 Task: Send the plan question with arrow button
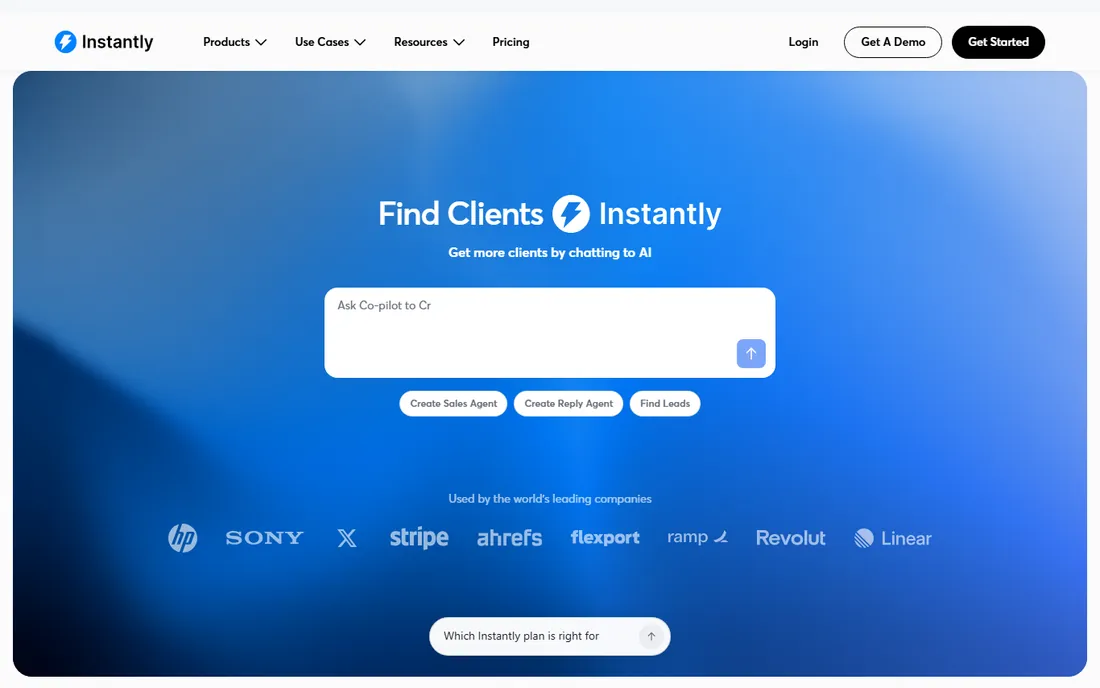(651, 636)
